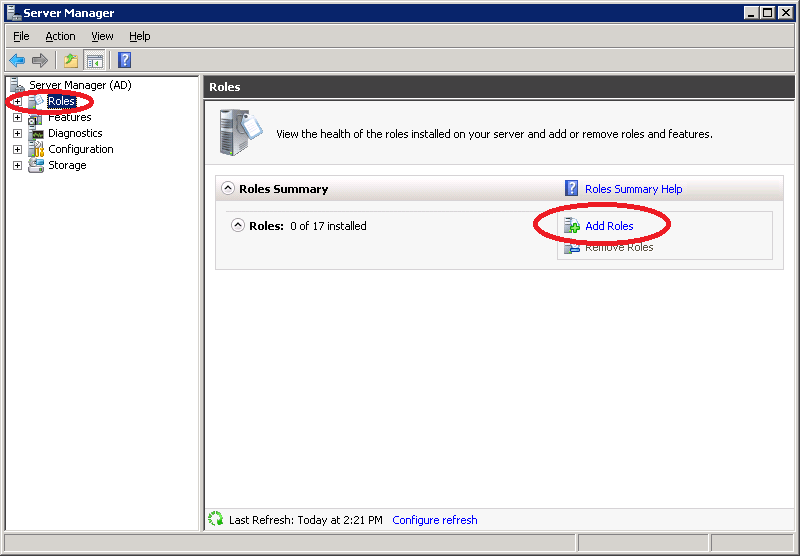
Task: Select Features in the tree
Action: click(69, 117)
